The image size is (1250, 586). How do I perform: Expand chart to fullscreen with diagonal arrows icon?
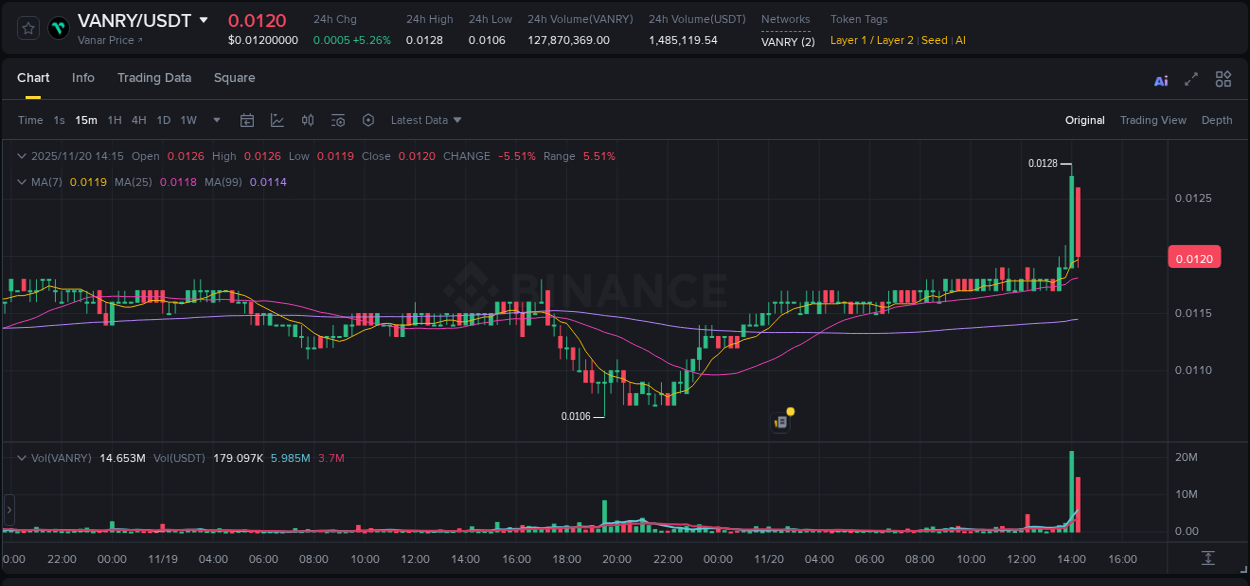point(1191,78)
